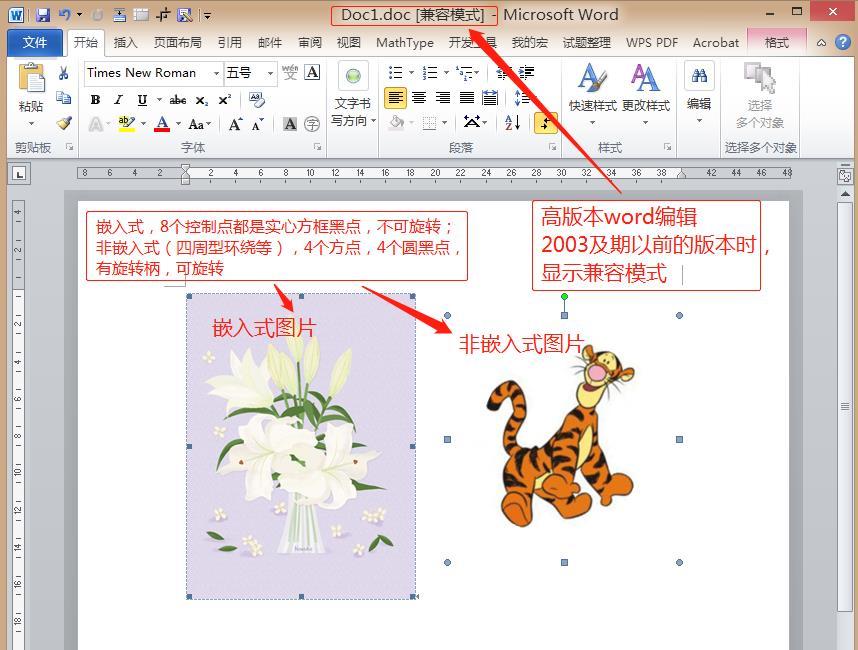Viewport: 858px width, 650px height.
Task: Switch to the 插入 ribbon tab
Action: click(126, 42)
